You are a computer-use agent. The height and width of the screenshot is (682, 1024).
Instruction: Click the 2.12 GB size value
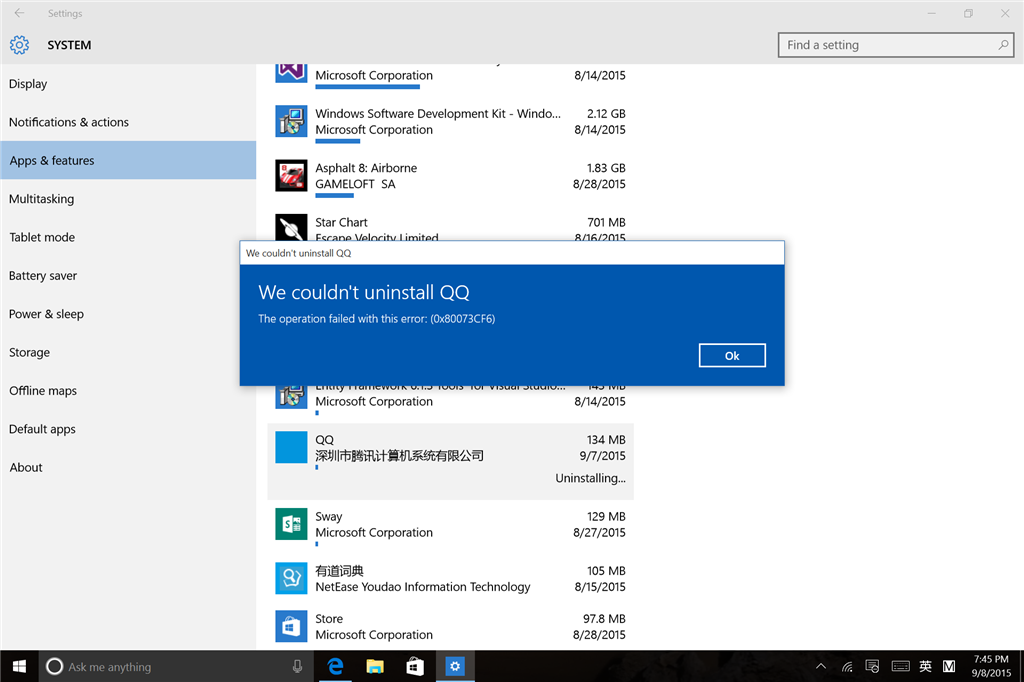tap(606, 114)
